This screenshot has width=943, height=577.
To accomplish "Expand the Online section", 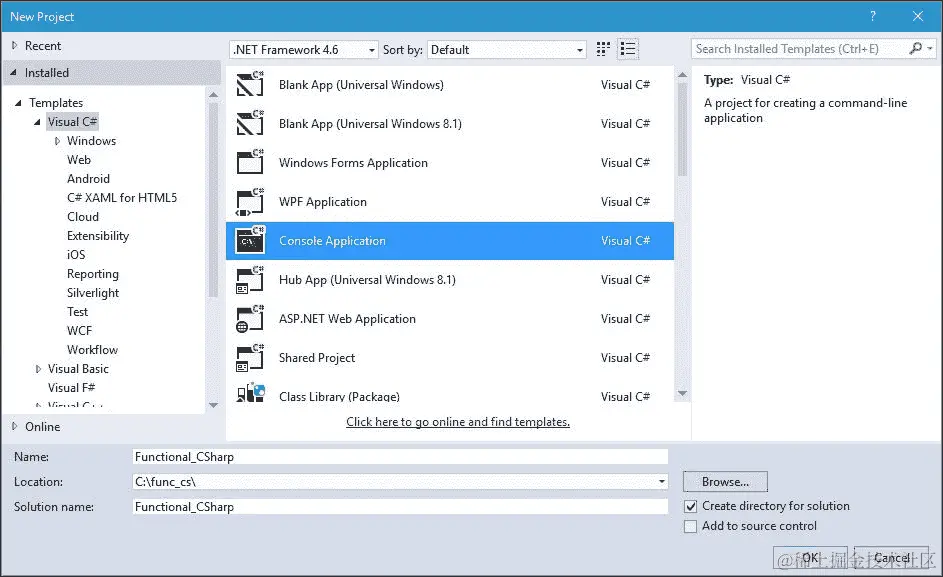I will [14, 426].
